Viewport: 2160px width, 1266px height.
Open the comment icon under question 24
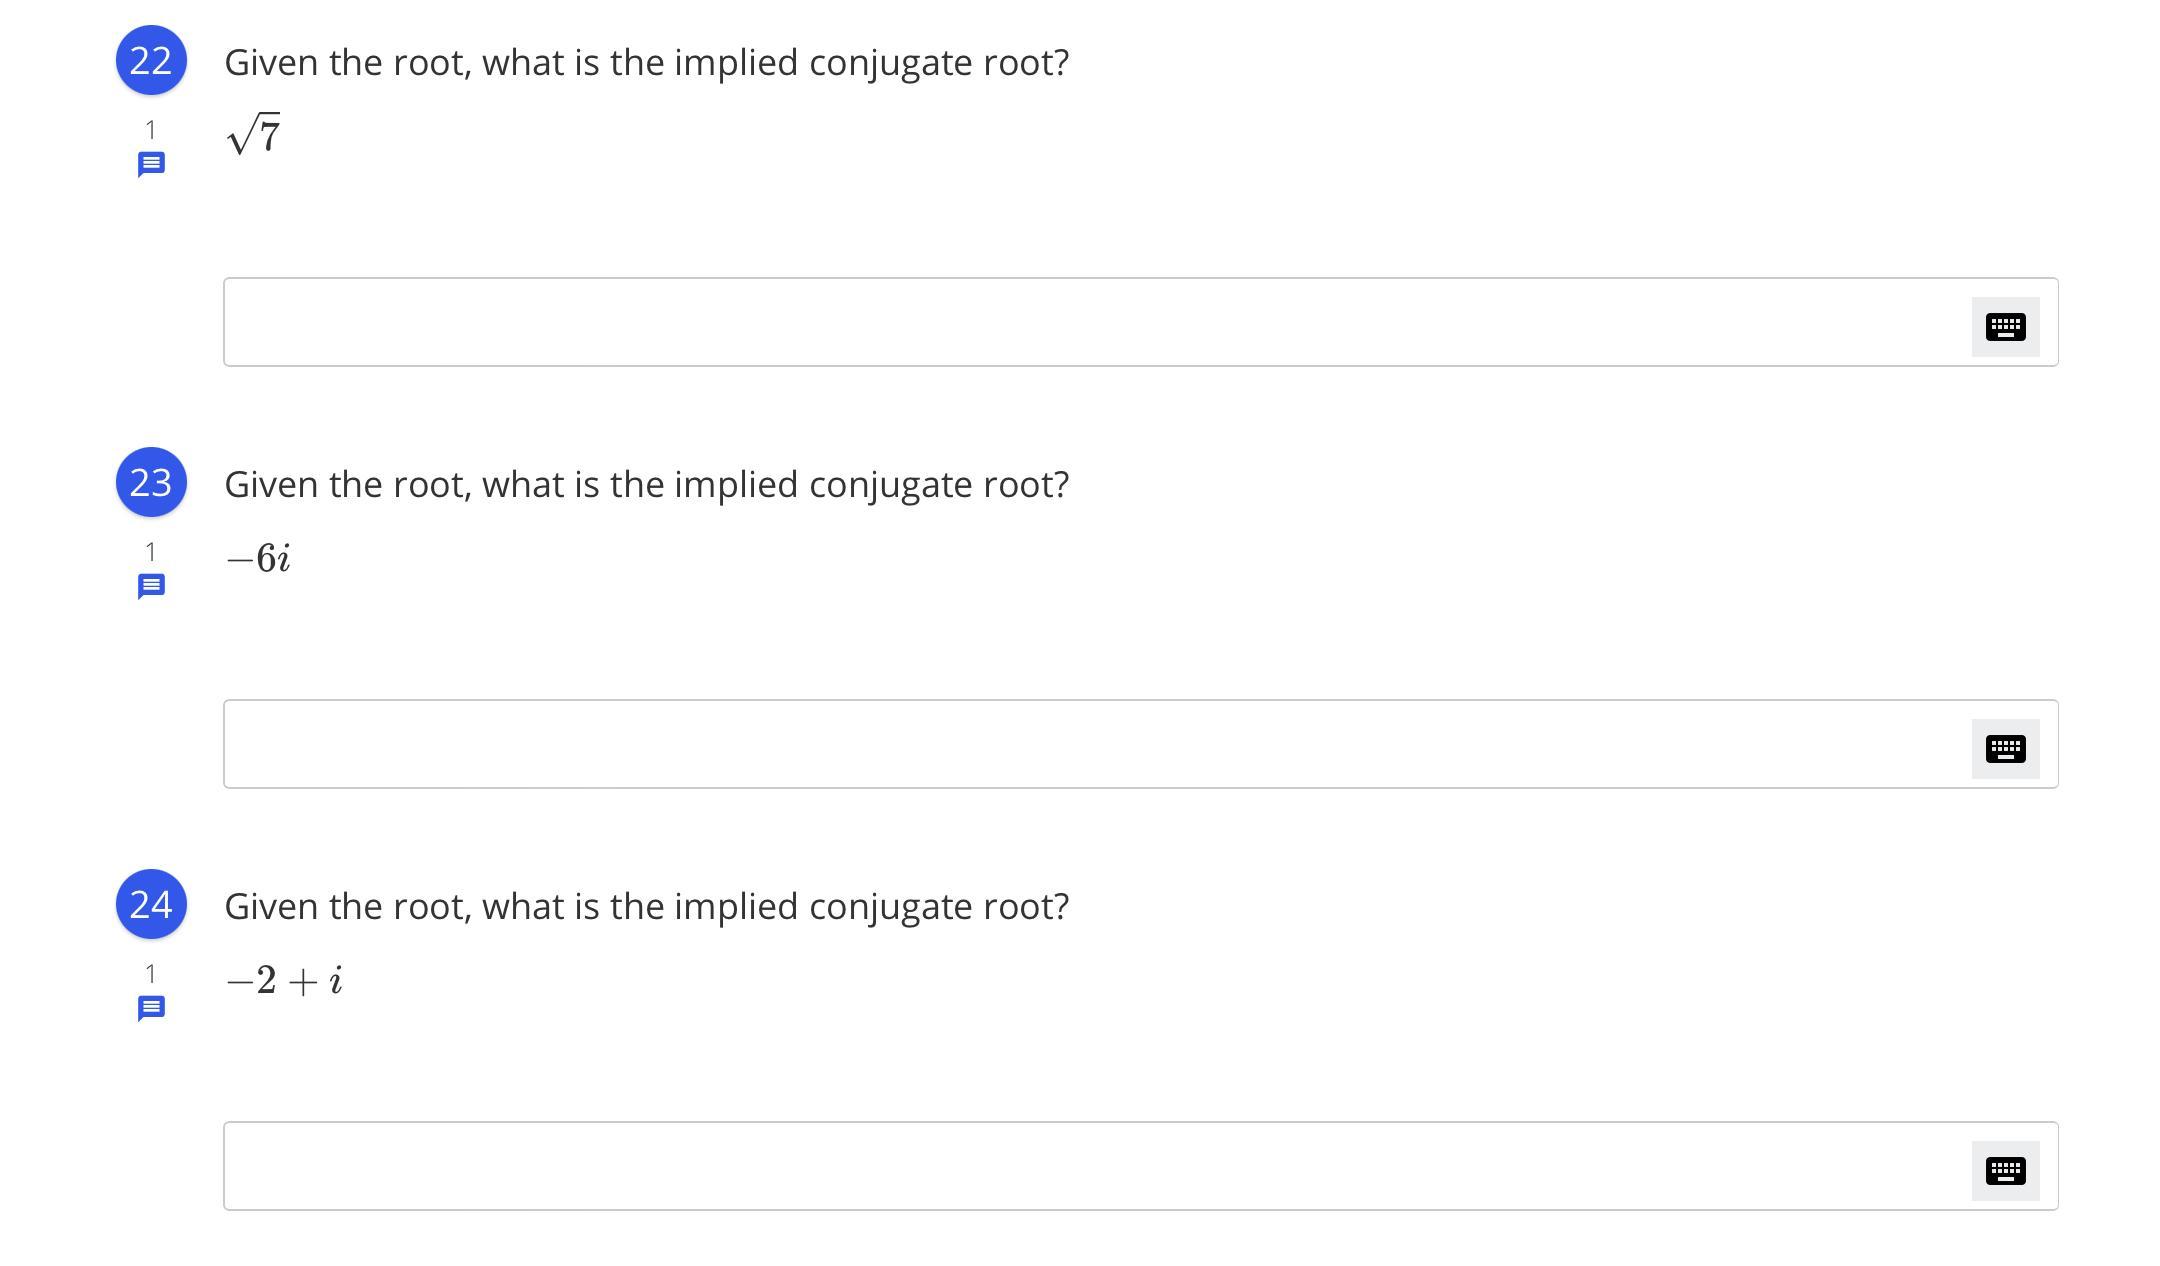151,1008
